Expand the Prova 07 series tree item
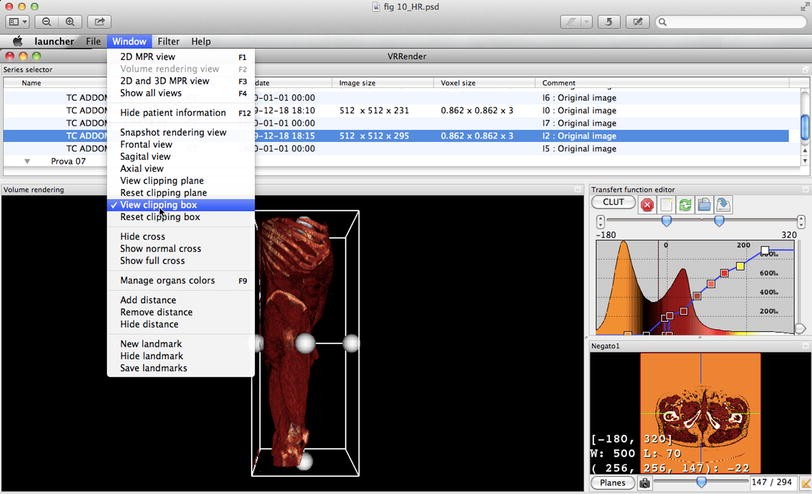Image resolution: width=812 pixels, height=494 pixels. click(27, 160)
